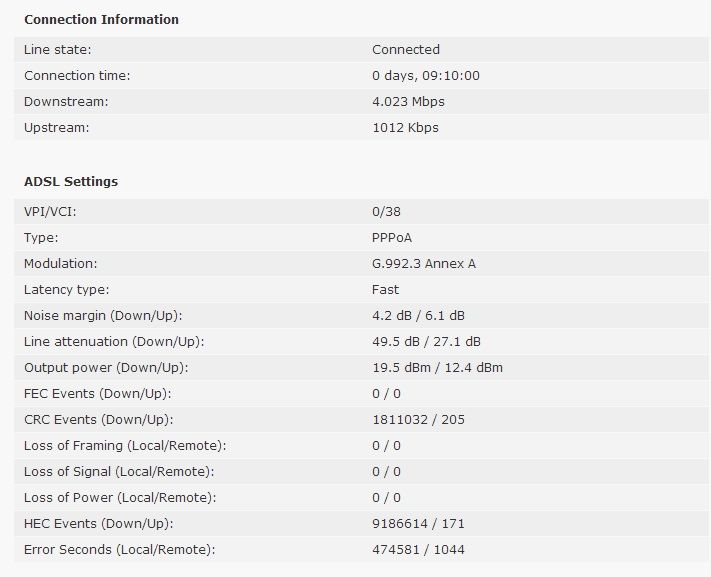
Task: Select the Line state Connected value
Action: point(406,49)
